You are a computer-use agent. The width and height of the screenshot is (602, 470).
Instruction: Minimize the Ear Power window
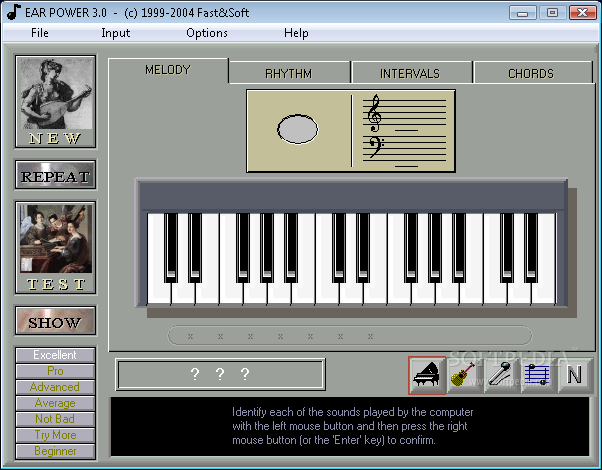click(522, 13)
